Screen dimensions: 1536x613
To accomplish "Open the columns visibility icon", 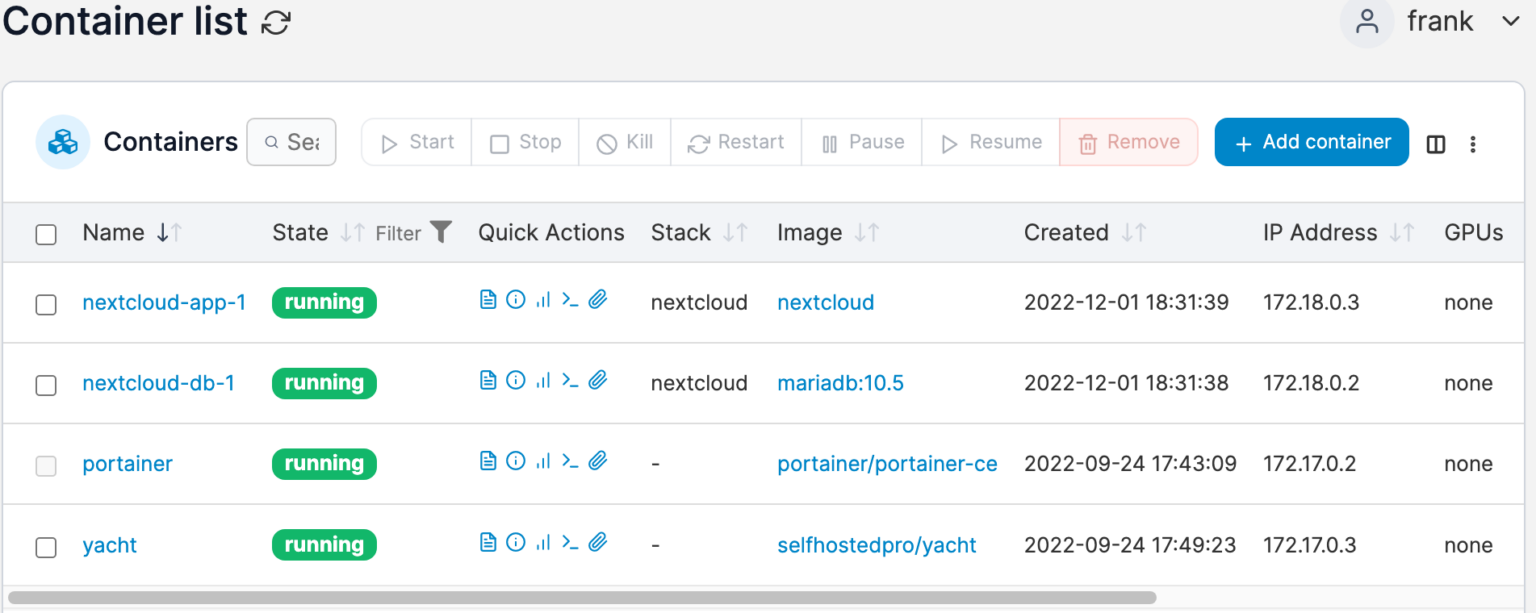I will [x=1435, y=143].
